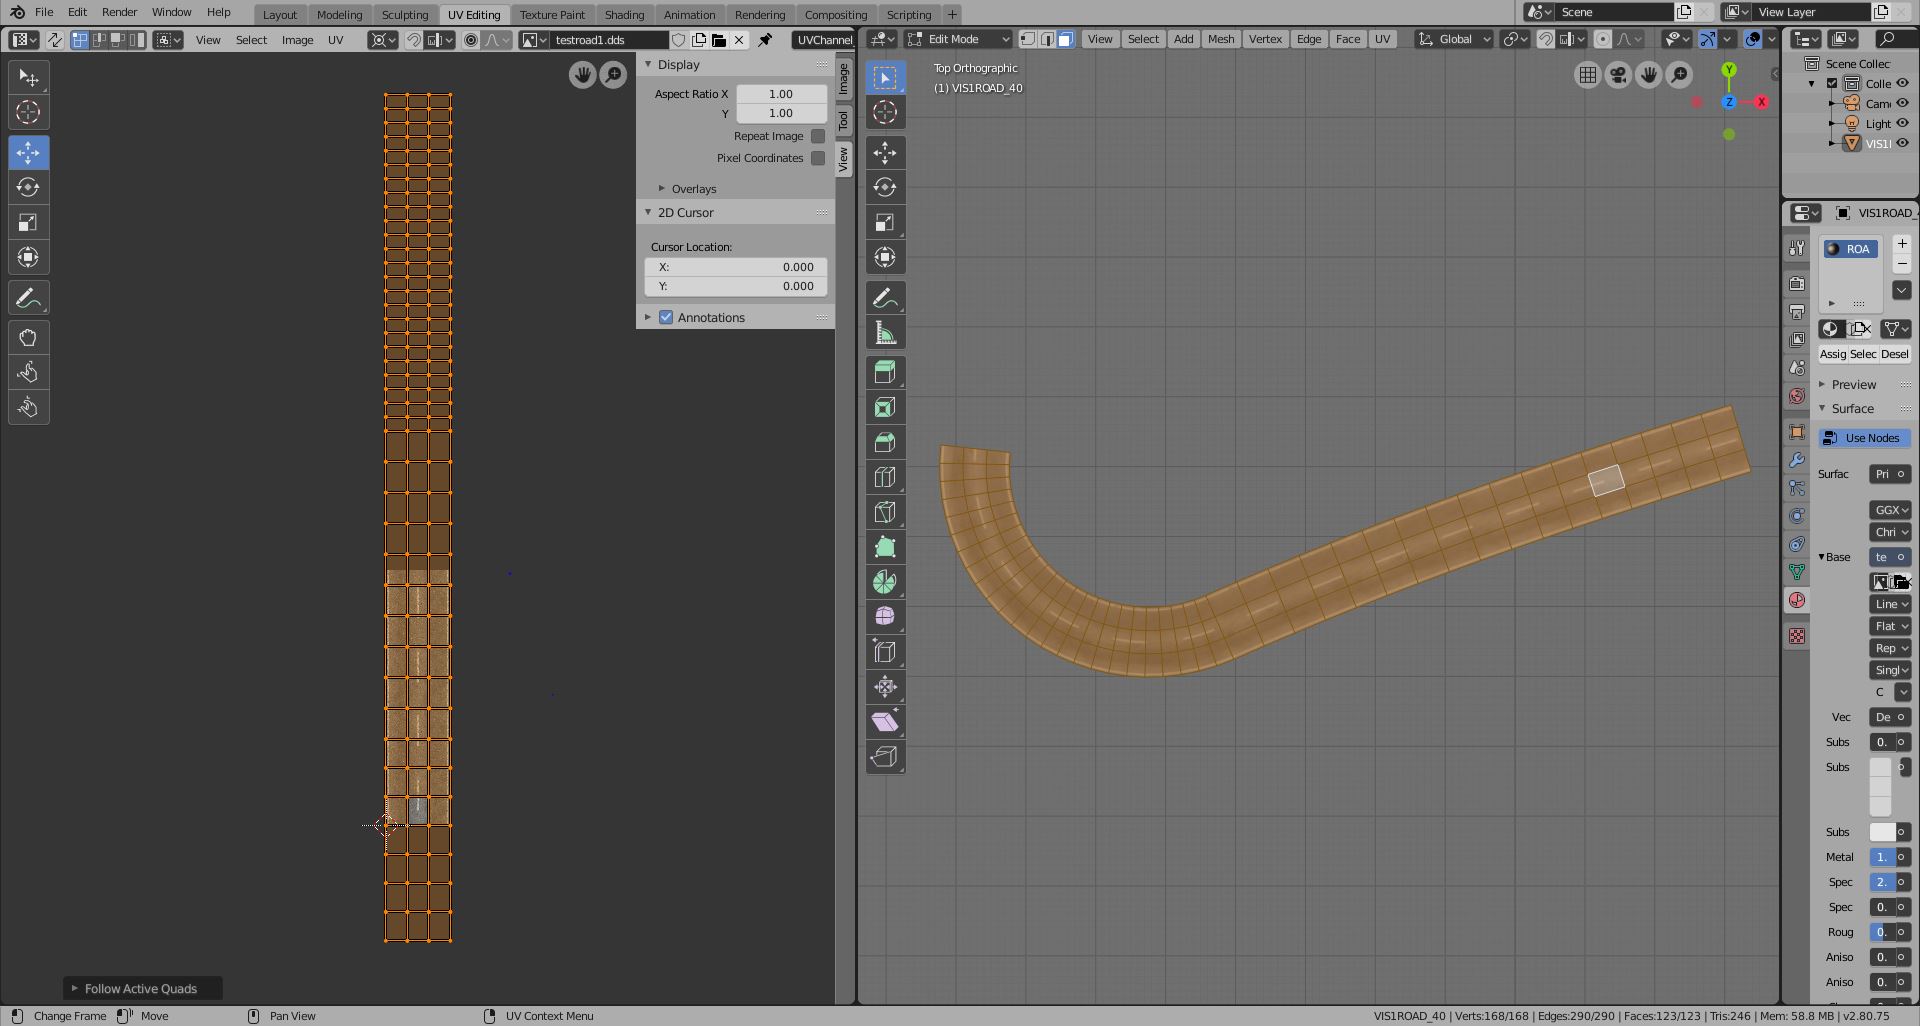This screenshot has width=1920, height=1026.
Task: Hide the VIS1 mesh object in outliner
Action: 1902,144
